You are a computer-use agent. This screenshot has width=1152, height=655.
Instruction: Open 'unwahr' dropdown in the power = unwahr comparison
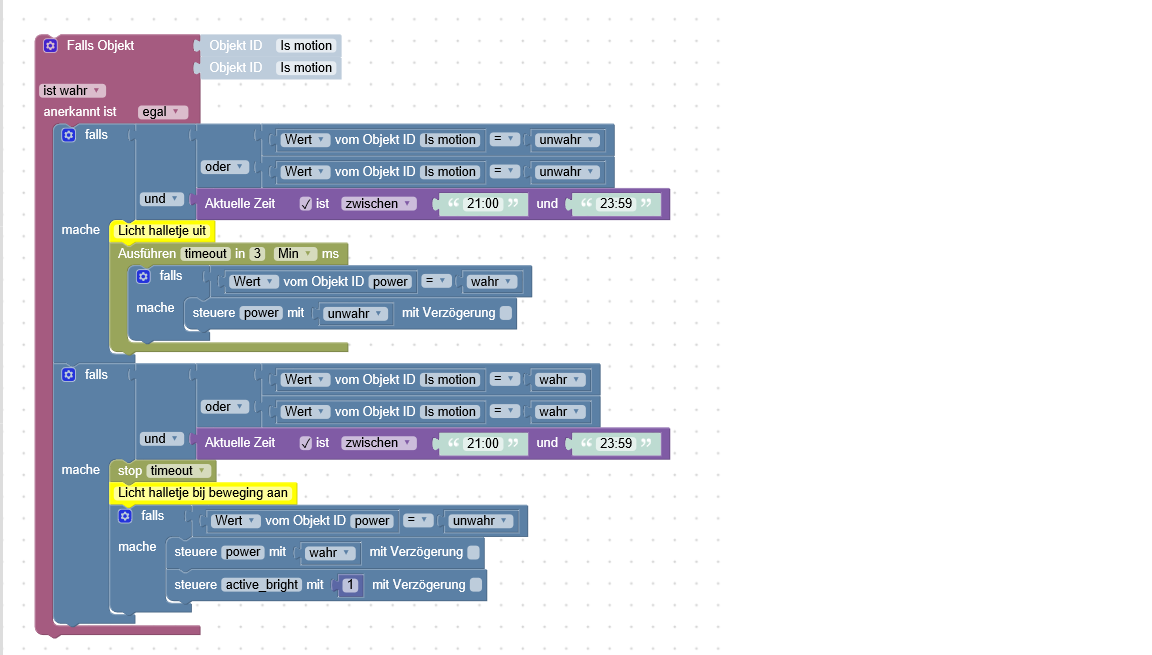pos(480,521)
